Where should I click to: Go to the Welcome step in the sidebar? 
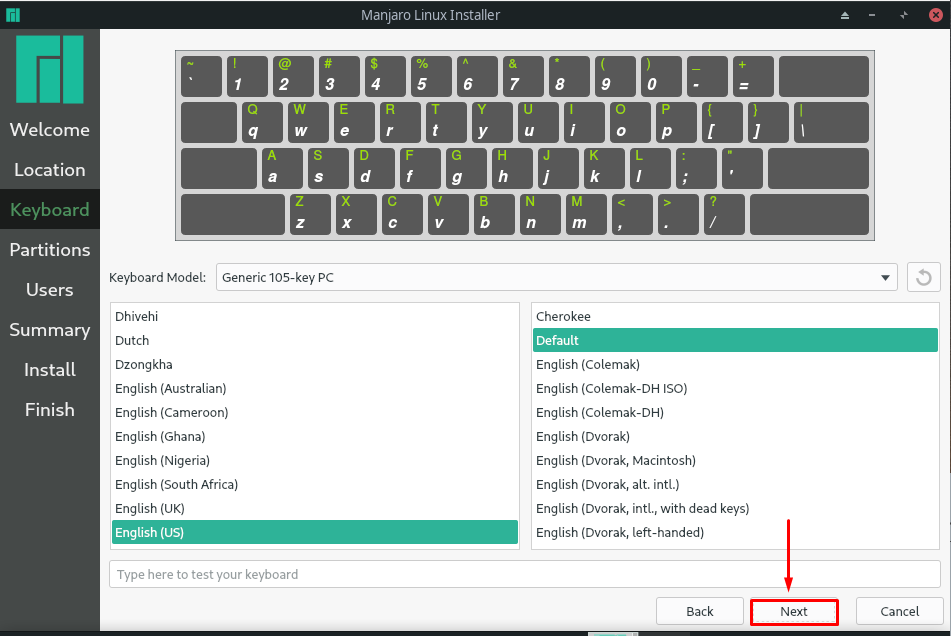tap(50, 130)
